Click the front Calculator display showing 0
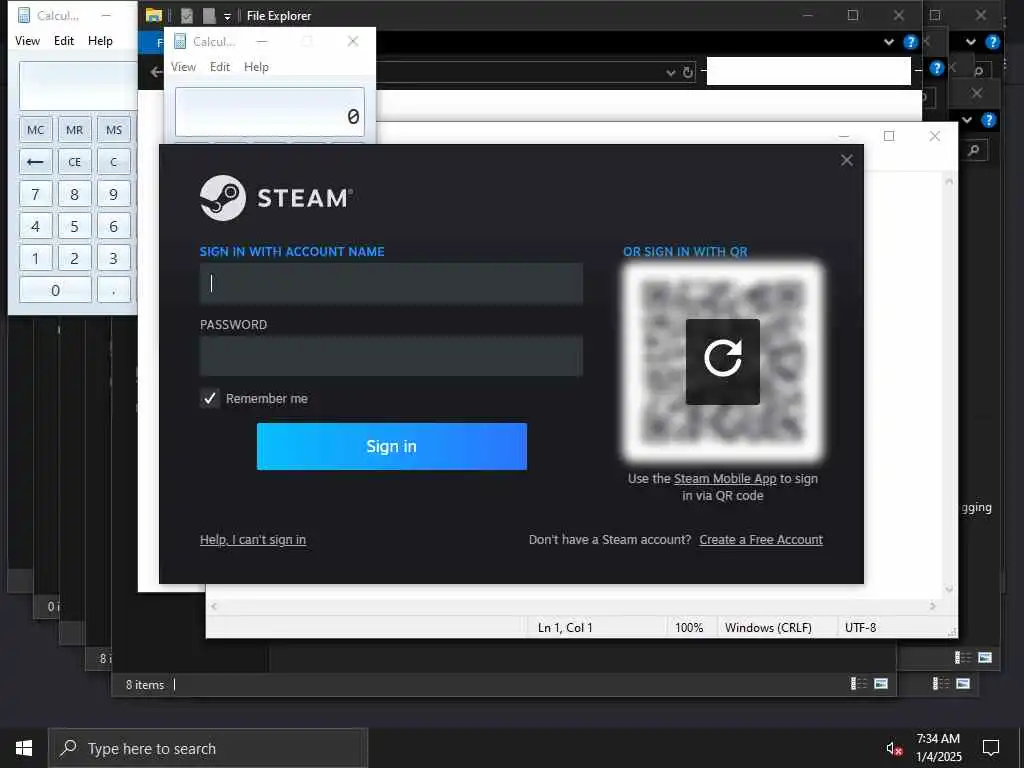Screen dimensions: 1024x768 click(270, 112)
